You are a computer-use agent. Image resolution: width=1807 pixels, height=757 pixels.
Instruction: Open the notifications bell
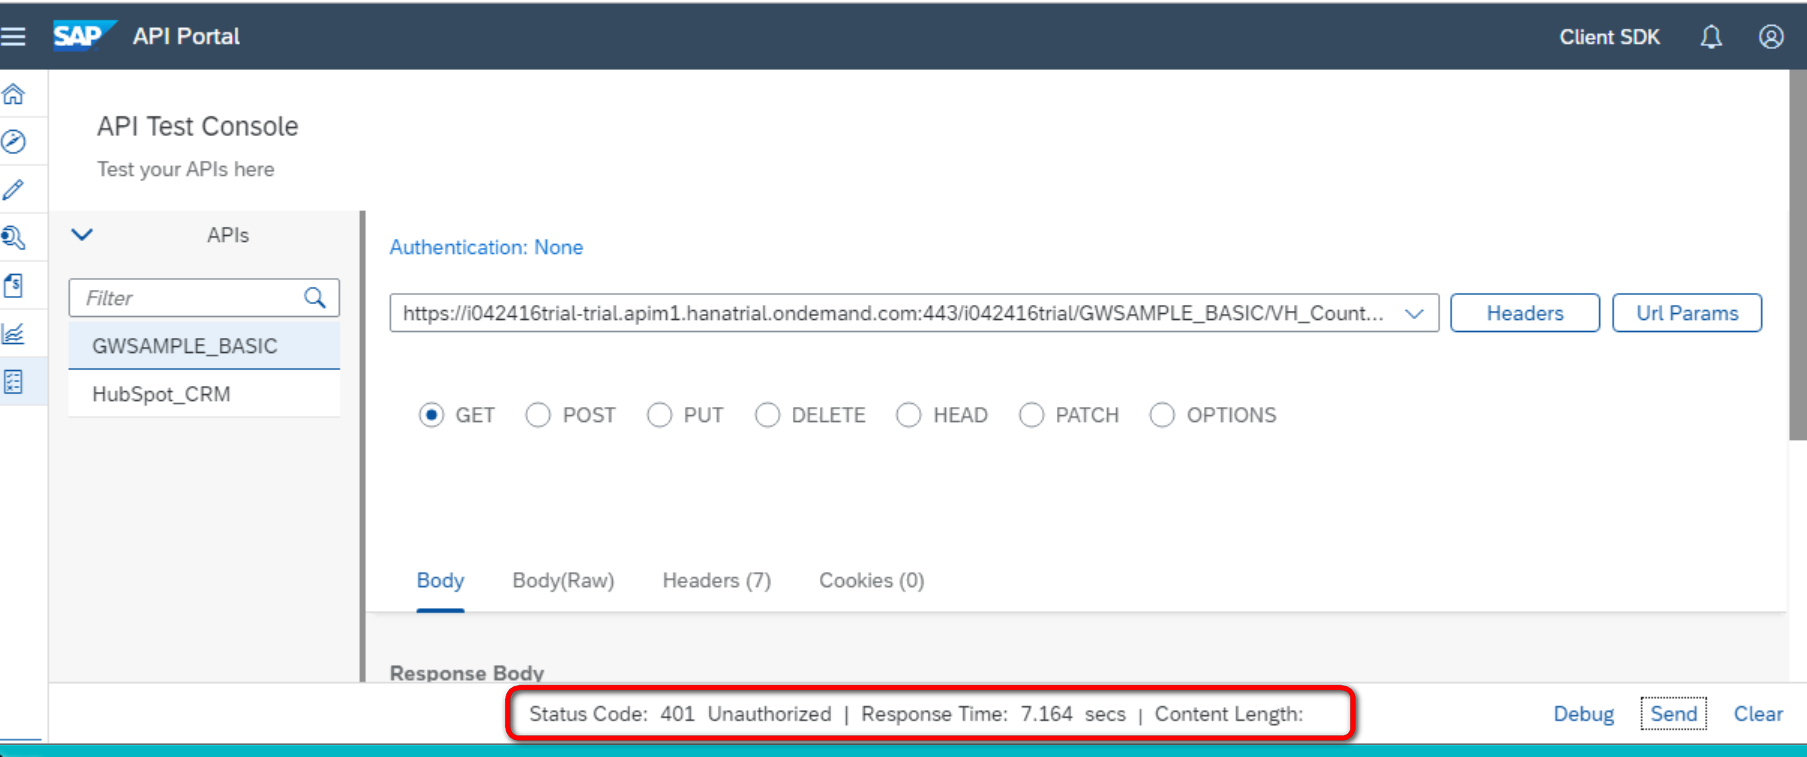click(1711, 37)
